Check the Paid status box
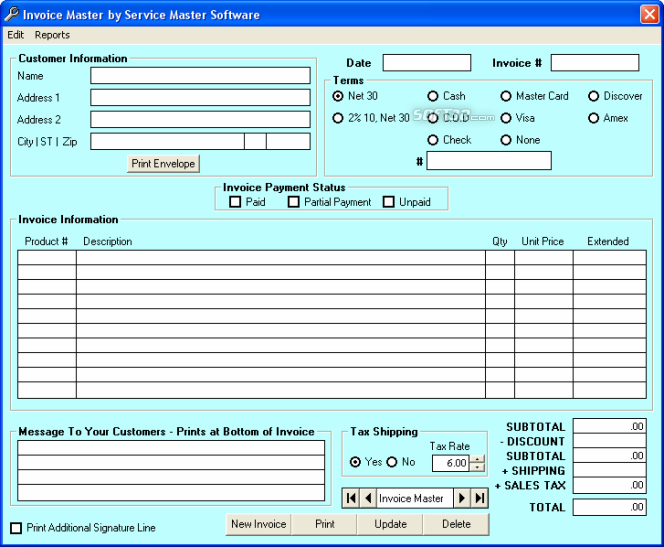This screenshot has width=664, height=547. pyautogui.click(x=235, y=202)
